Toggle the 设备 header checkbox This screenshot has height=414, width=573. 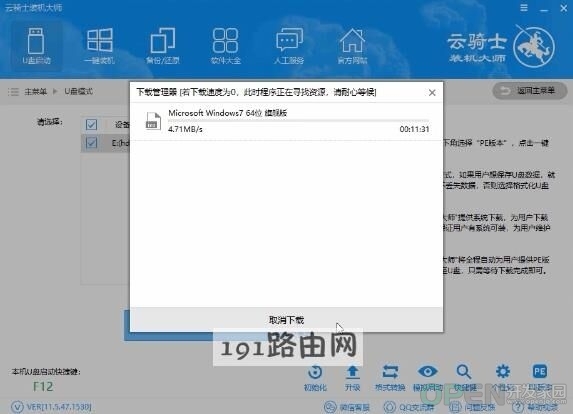91,124
